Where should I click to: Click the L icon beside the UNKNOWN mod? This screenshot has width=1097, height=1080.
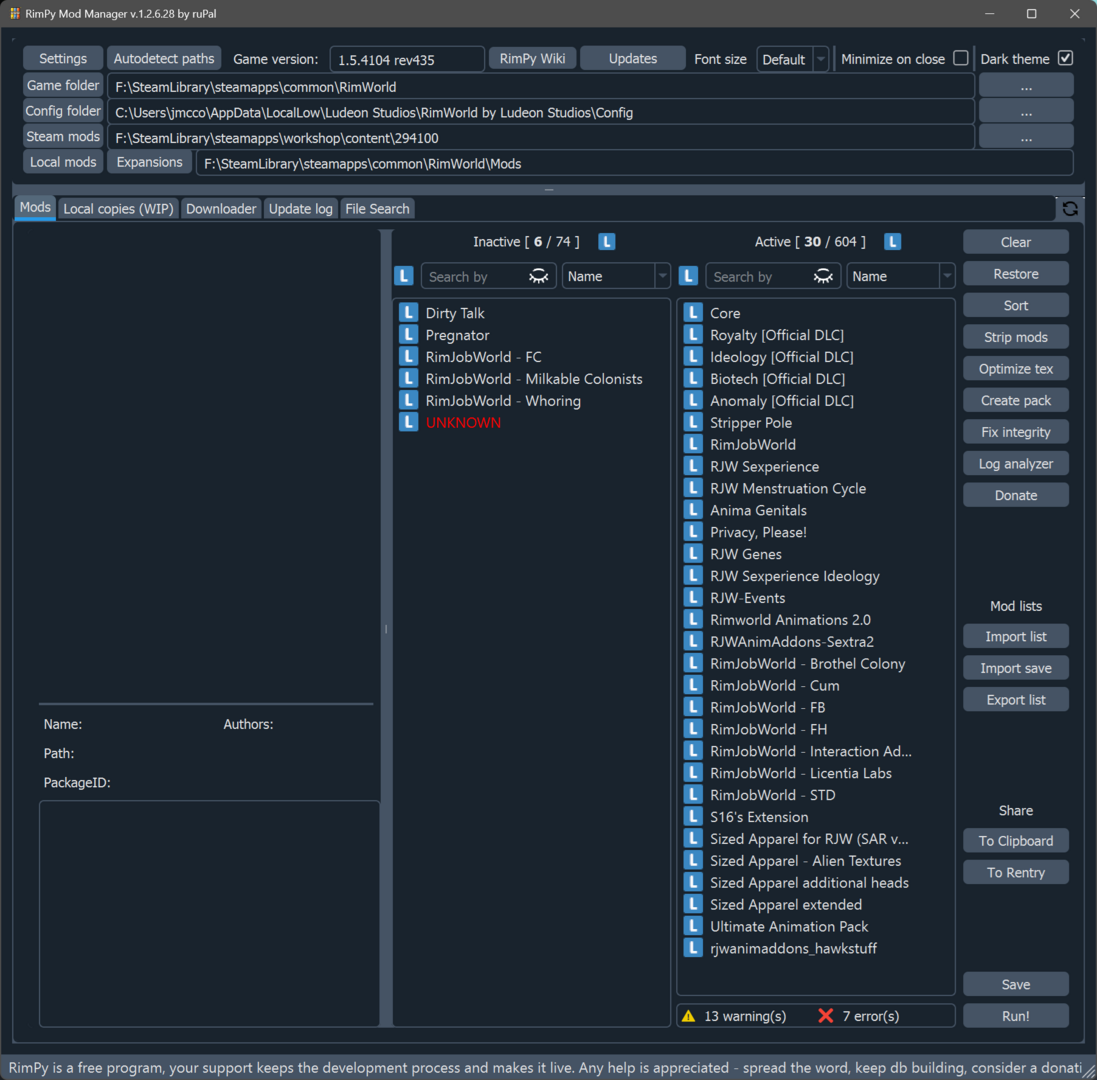(409, 422)
